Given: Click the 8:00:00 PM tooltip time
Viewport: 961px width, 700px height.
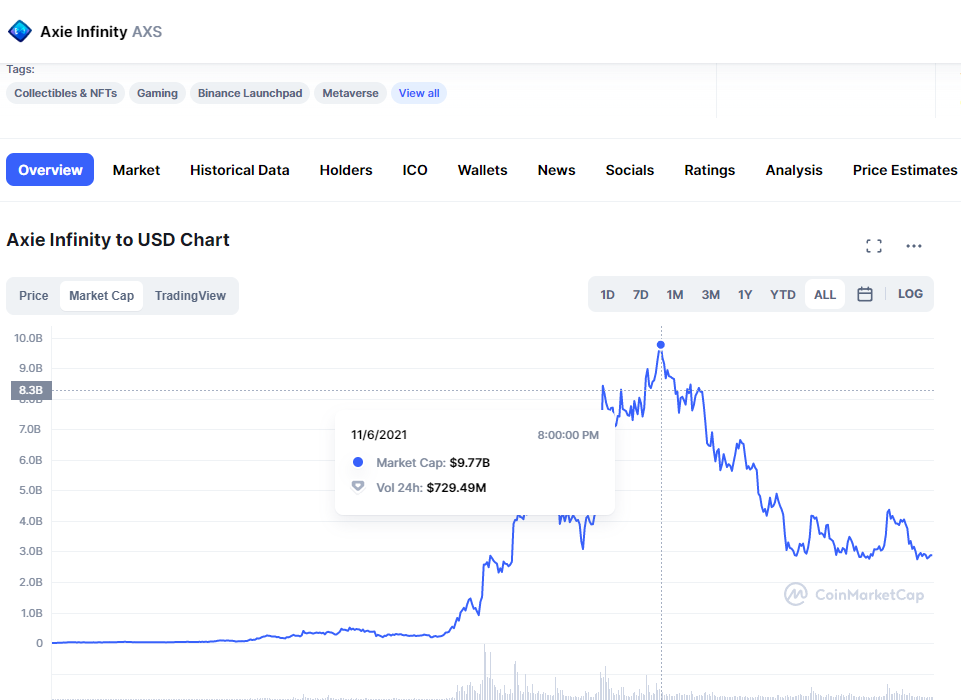Looking at the screenshot, I should pos(568,435).
